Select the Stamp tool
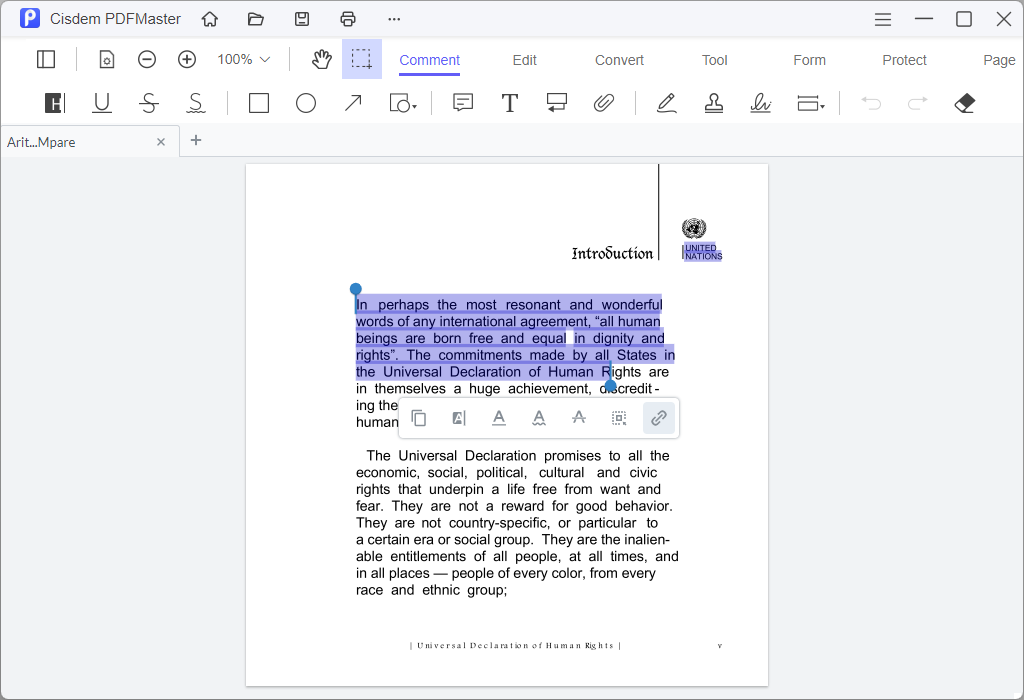The image size is (1024, 700). [x=713, y=103]
